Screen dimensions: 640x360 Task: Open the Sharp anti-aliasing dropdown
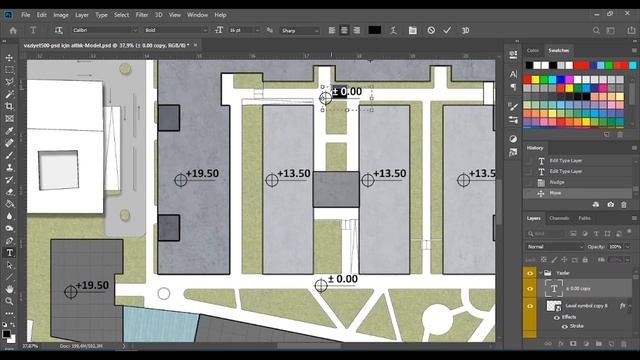pyautogui.click(x=316, y=31)
